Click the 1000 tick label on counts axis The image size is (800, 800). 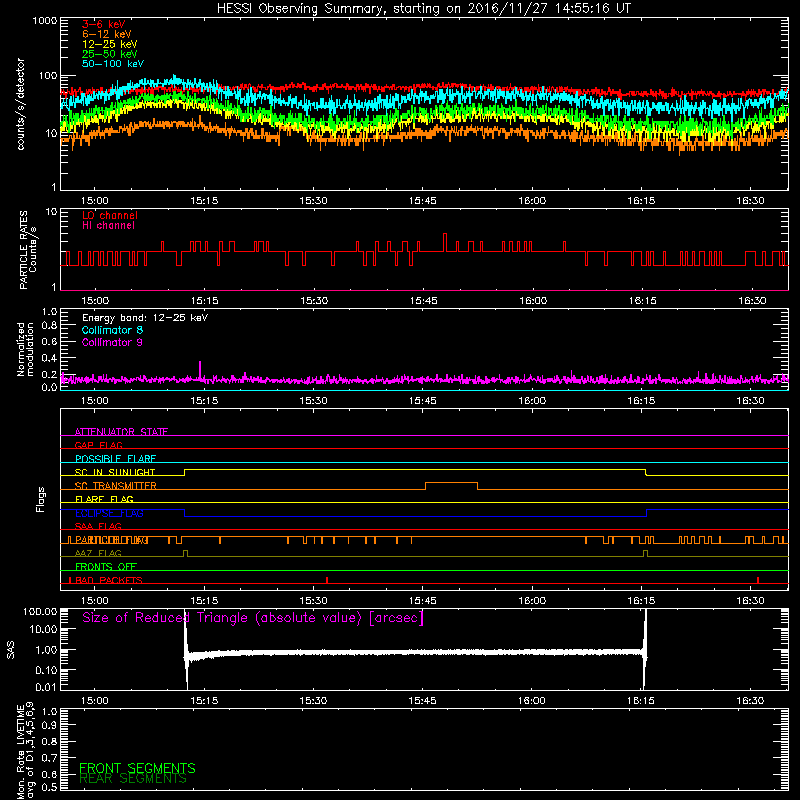point(44,21)
